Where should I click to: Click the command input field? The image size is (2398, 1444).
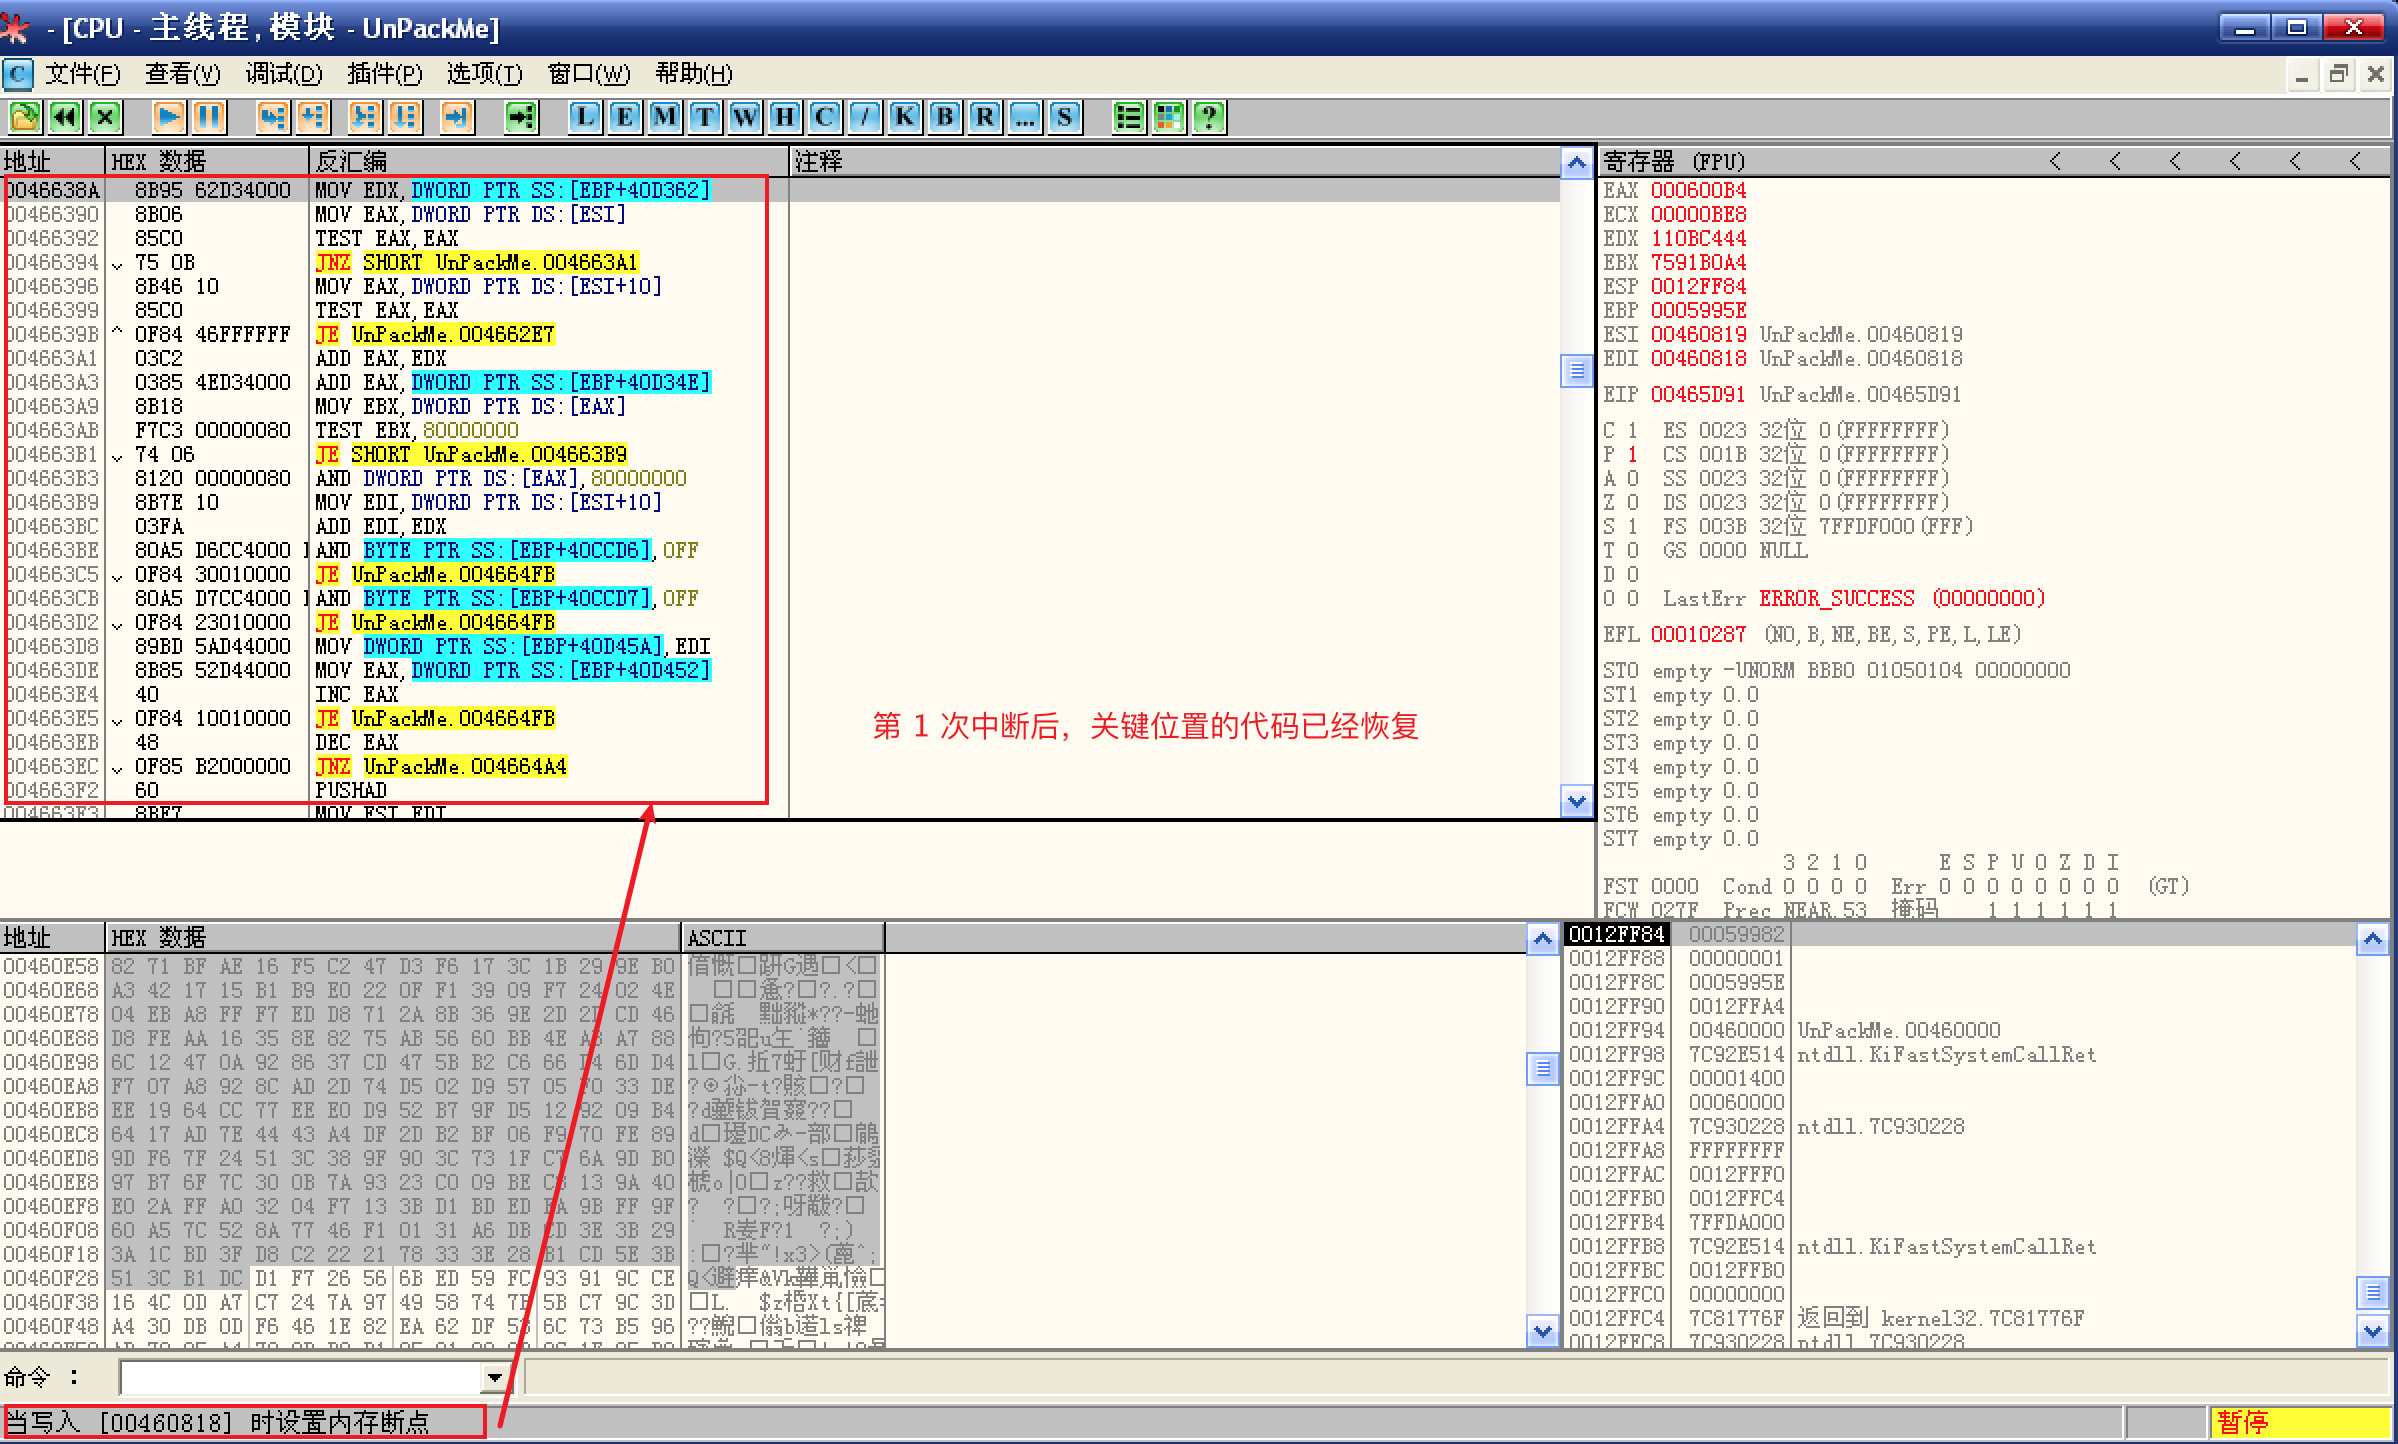click(x=300, y=1379)
